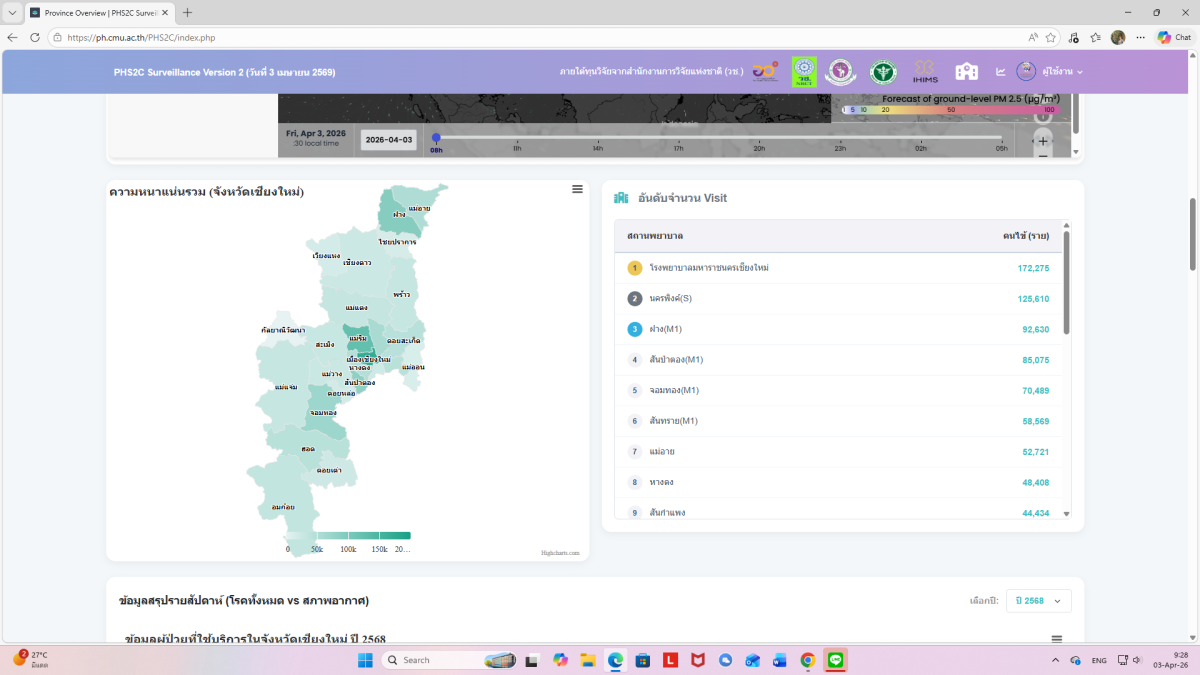Viewport: 1200px width, 675px height.
Task: Open the density map chart hamburger menu
Action: (577, 189)
